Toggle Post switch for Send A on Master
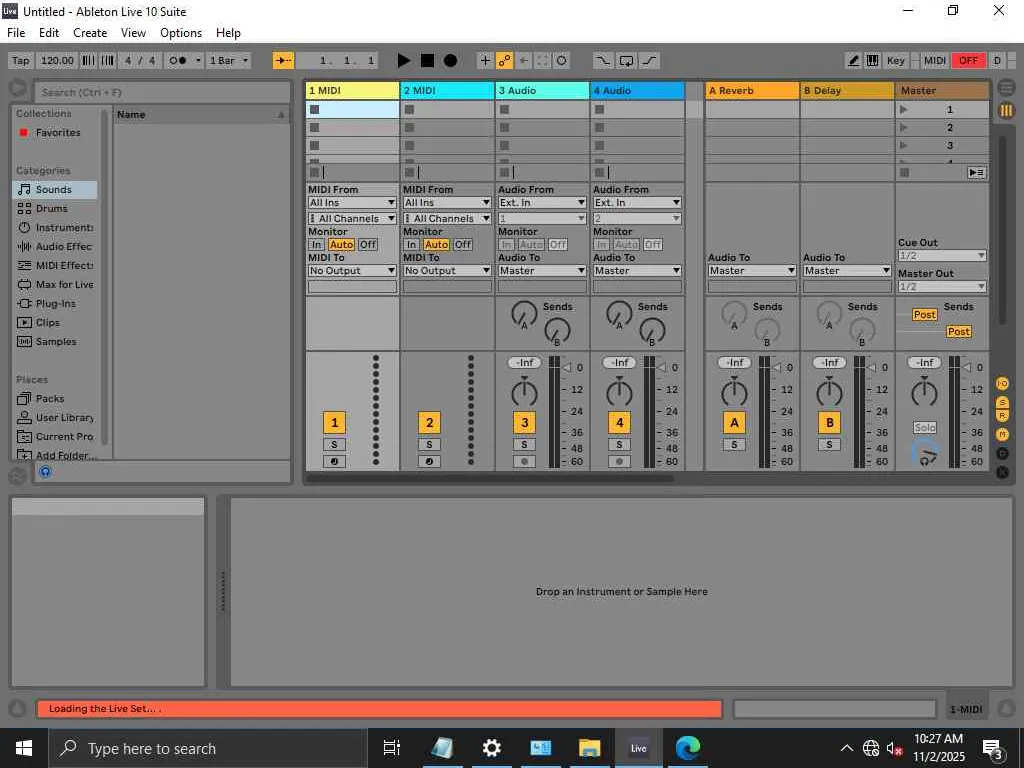The image size is (1024, 768). (x=924, y=315)
